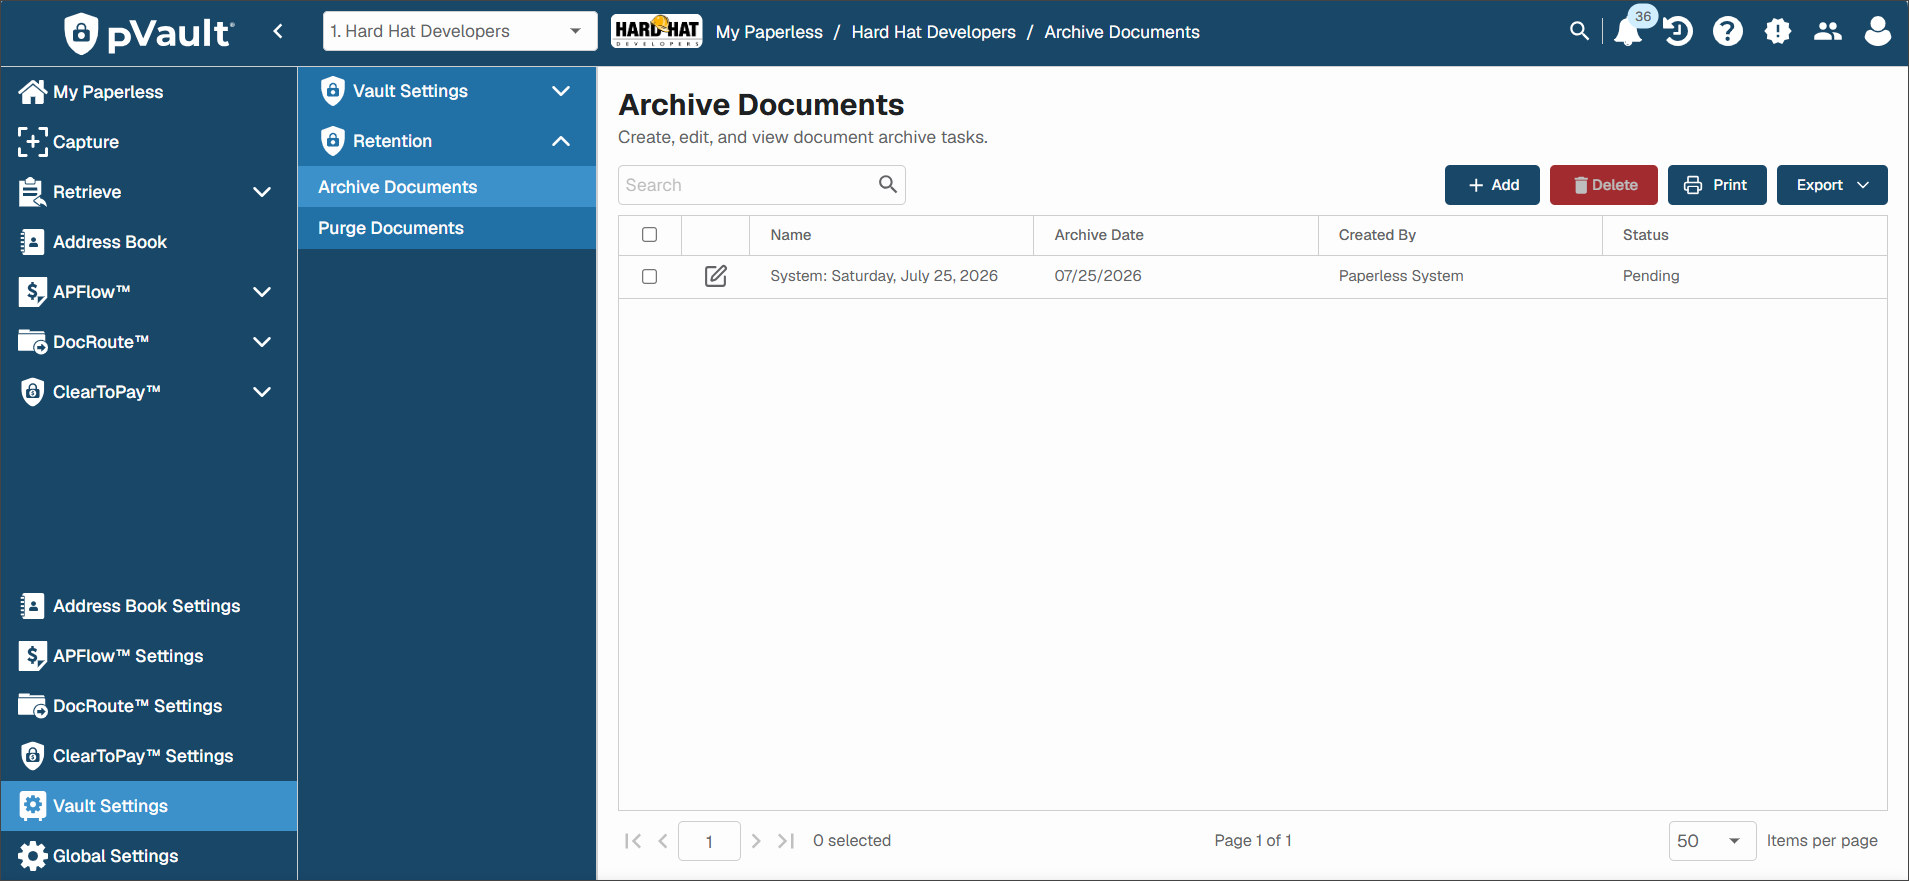The width and height of the screenshot is (1909, 881).
Task: Open the user profile avatar icon
Action: pos(1878,32)
